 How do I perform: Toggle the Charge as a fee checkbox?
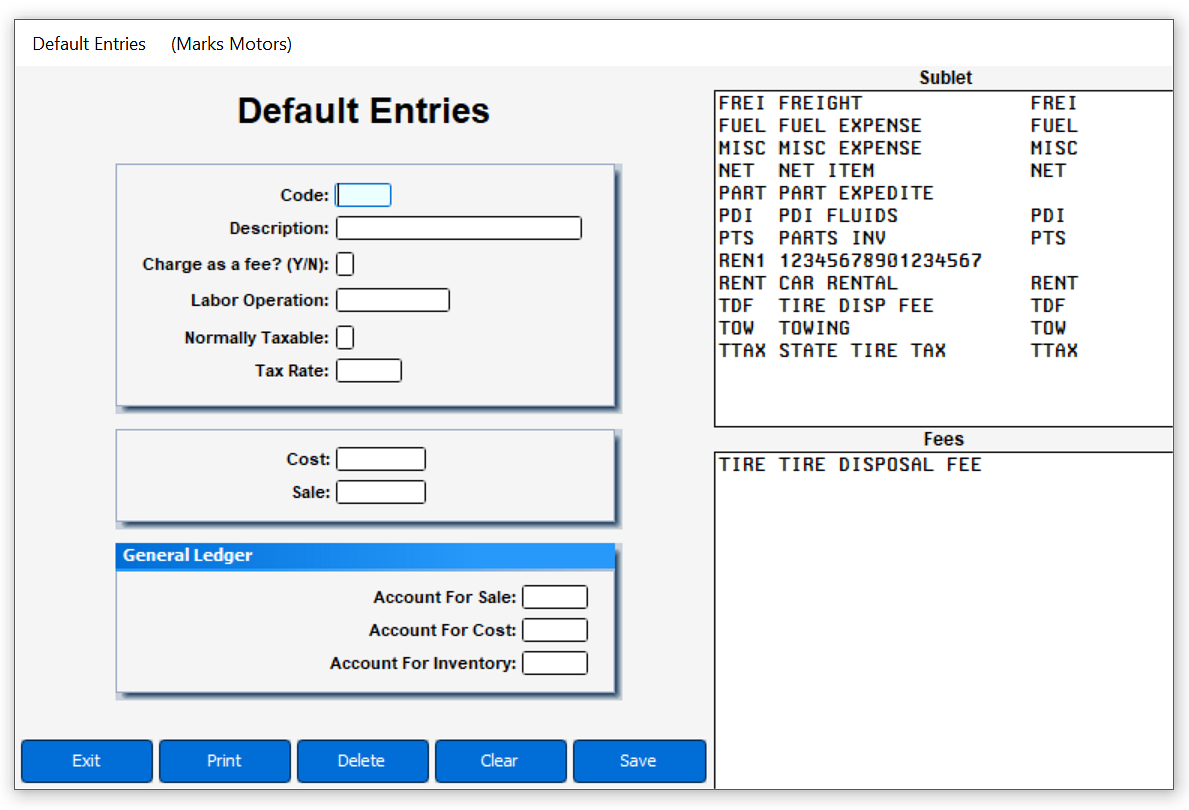[345, 264]
